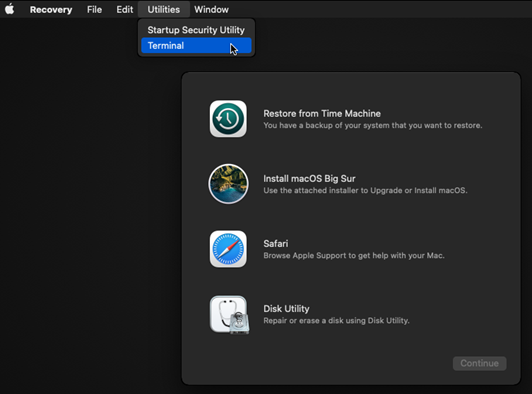Click the Continue button
Screen dimensions: 532x394
[x=479, y=363]
